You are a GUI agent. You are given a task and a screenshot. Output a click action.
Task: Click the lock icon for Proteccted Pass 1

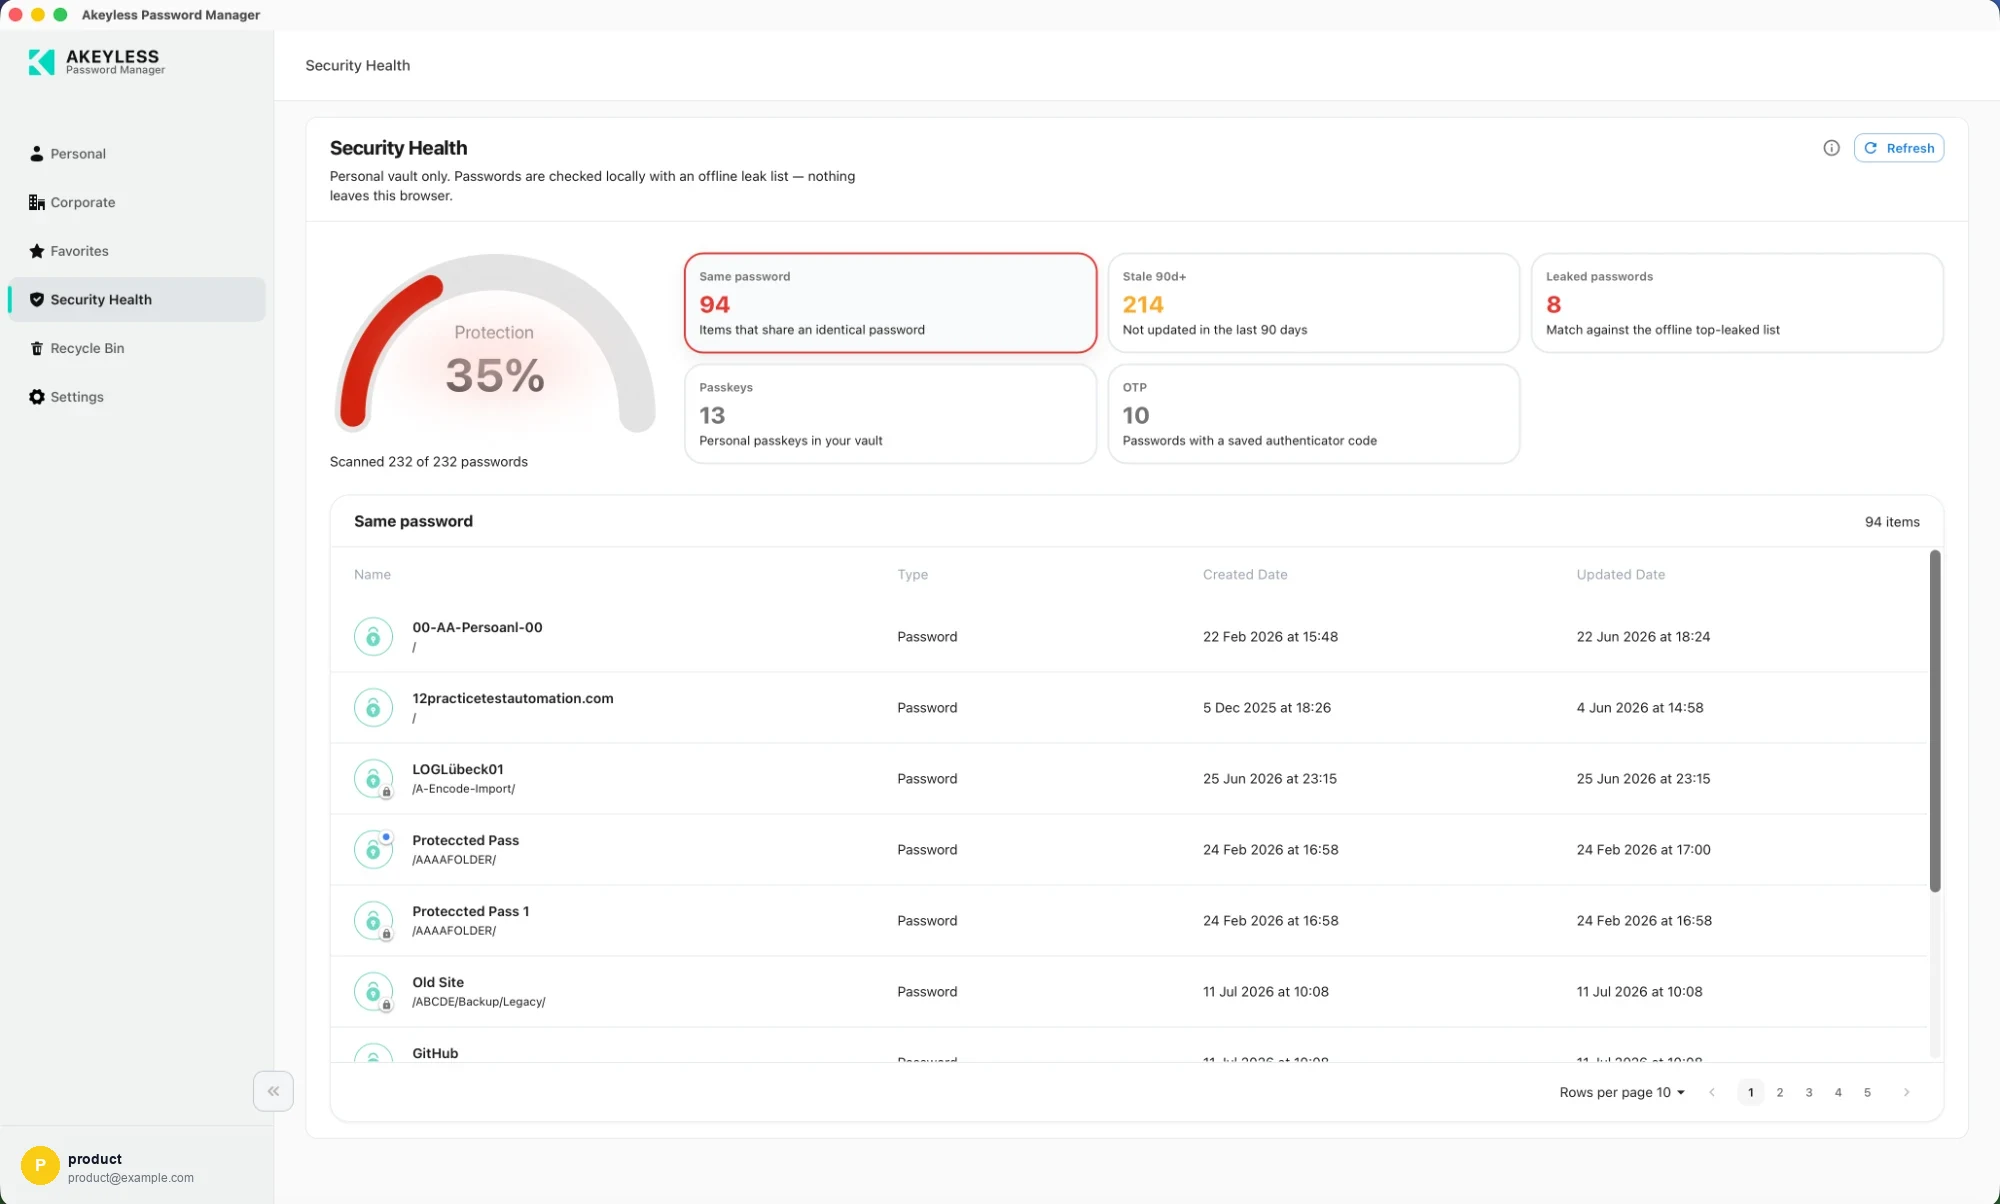point(373,920)
